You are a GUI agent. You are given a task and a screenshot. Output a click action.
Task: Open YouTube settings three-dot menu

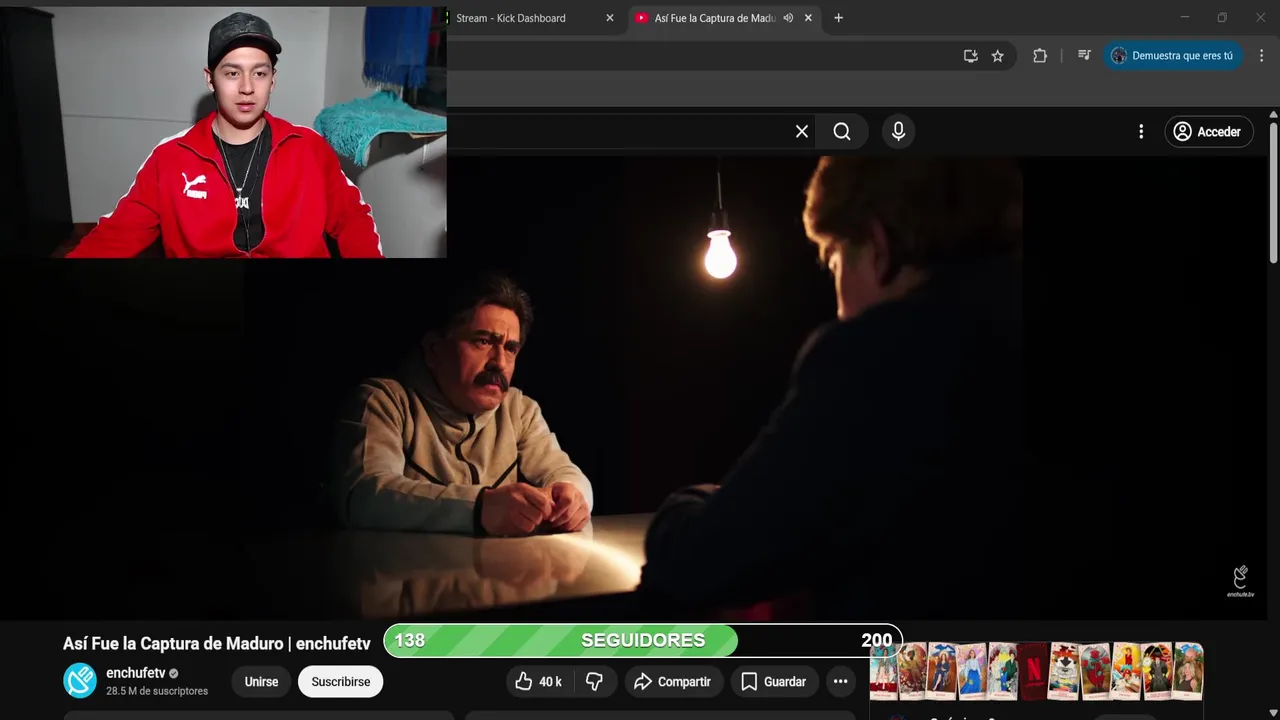tap(1141, 132)
